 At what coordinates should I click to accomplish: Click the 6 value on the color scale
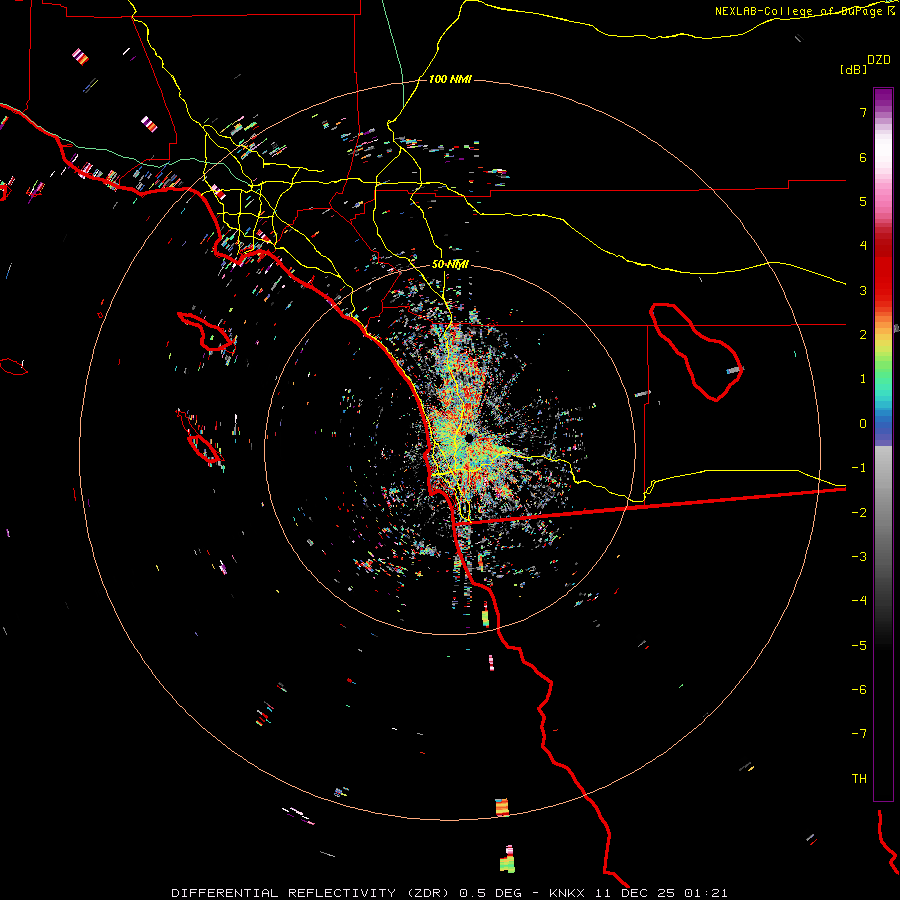click(x=863, y=157)
